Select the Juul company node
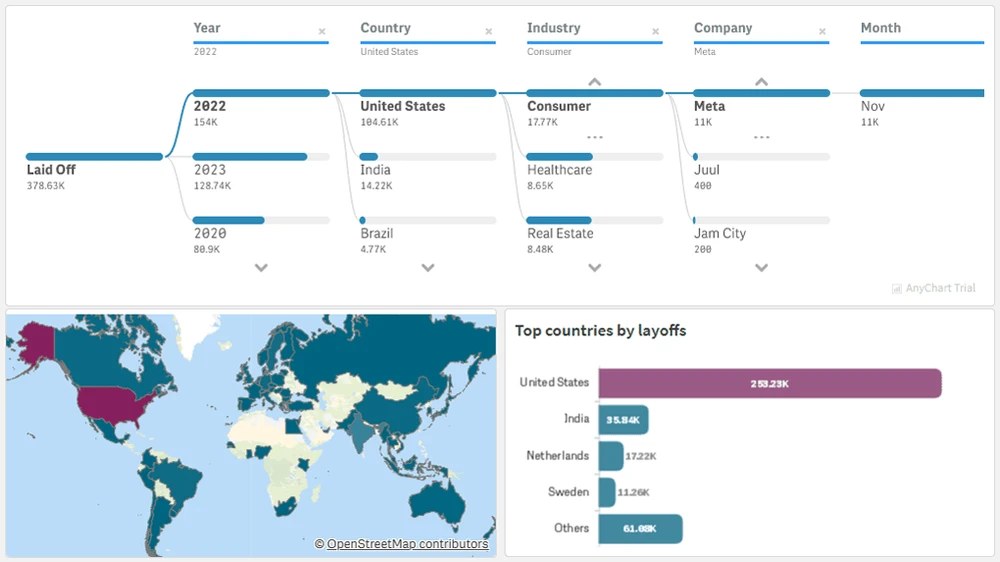 (x=707, y=170)
